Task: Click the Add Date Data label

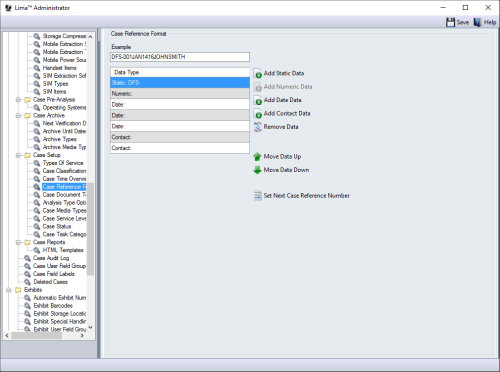Action: [x=282, y=100]
